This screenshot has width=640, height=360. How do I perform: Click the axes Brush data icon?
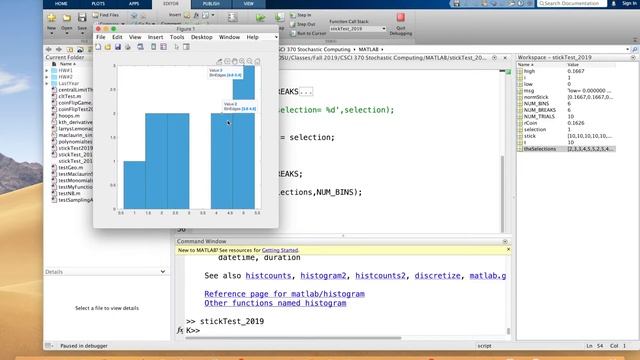coord(220,61)
